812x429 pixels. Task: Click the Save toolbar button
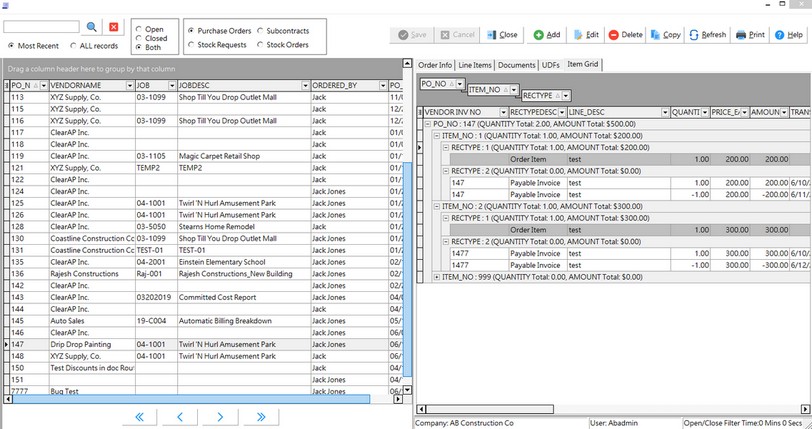[412, 35]
